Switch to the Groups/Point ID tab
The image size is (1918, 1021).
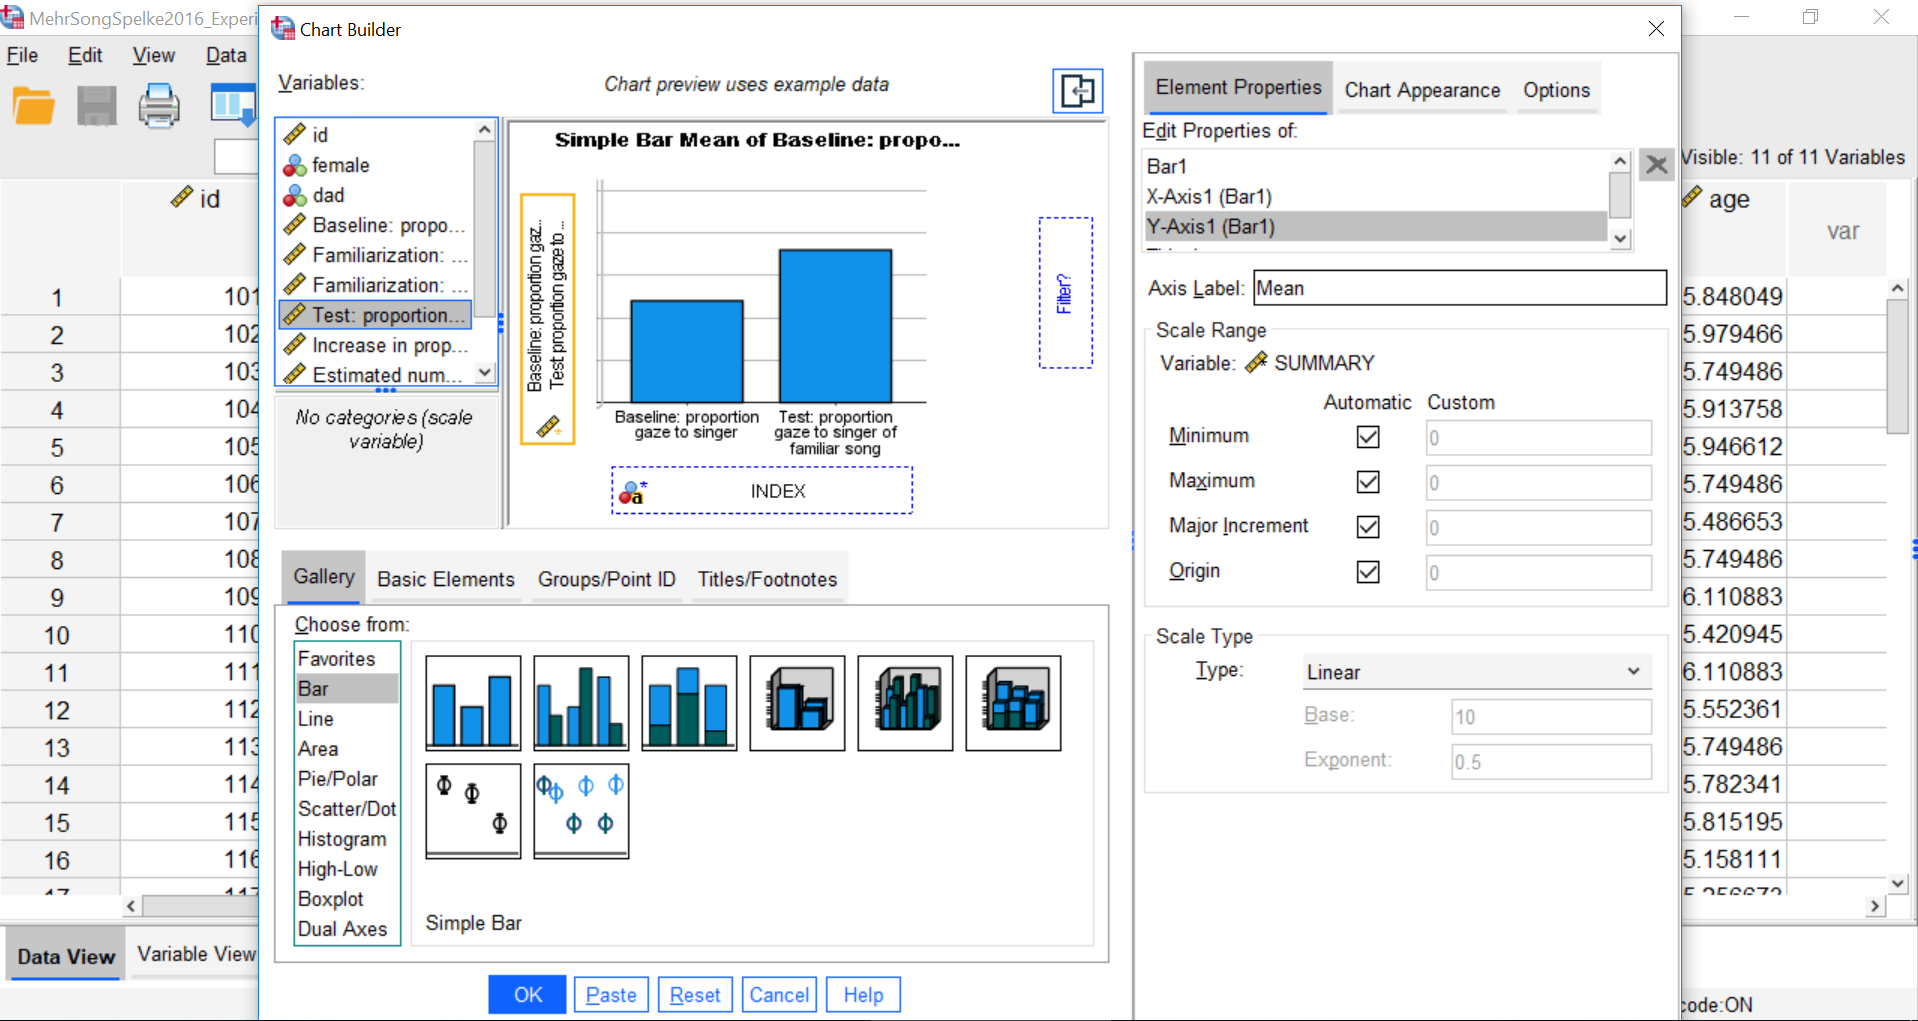click(607, 579)
